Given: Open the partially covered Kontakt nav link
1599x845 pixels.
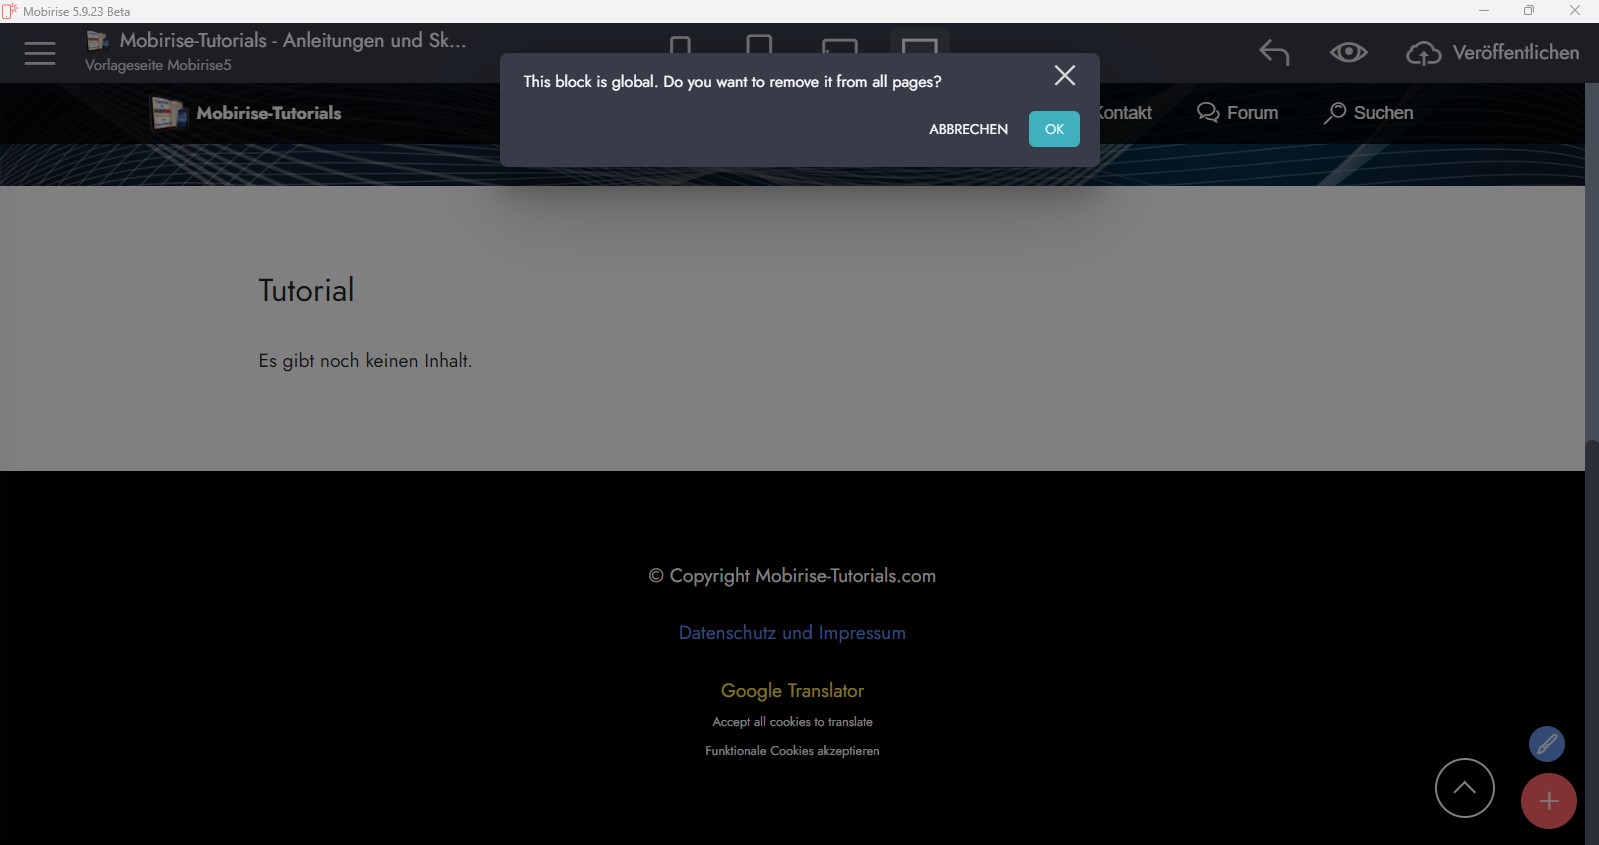Looking at the screenshot, I should coord(1126,113).
